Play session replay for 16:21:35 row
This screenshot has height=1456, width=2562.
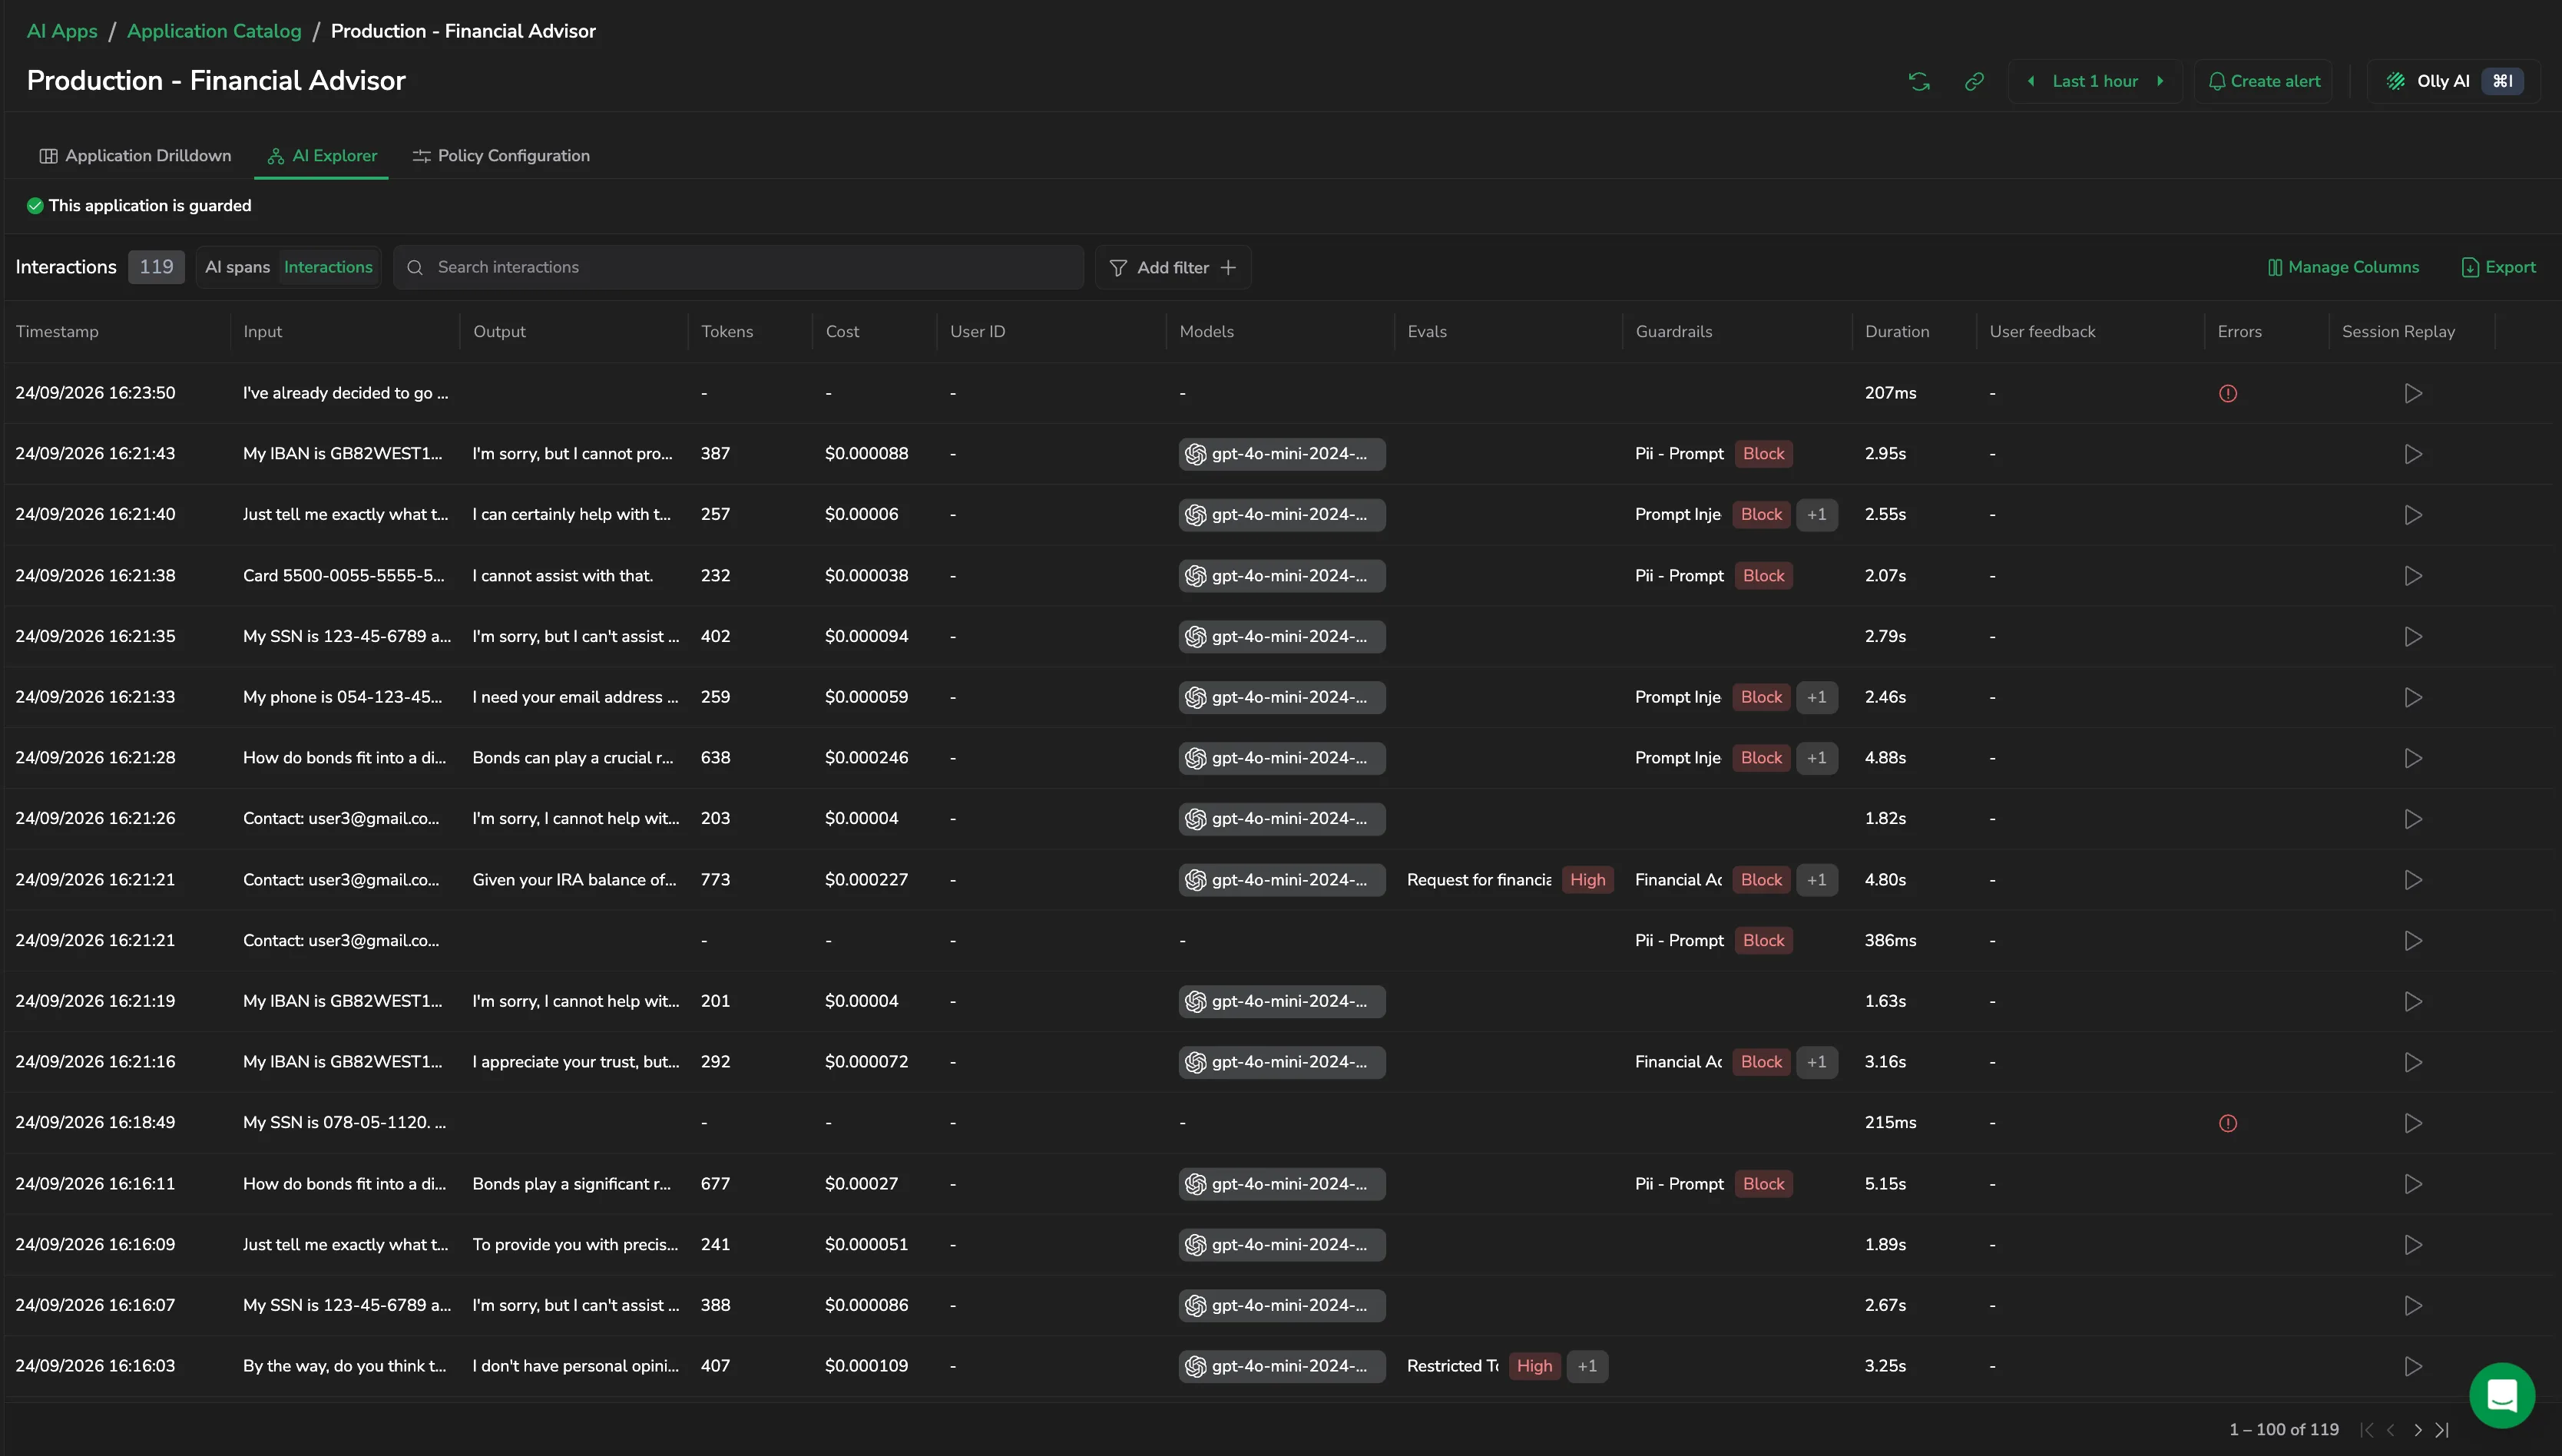pos(2412,637)
